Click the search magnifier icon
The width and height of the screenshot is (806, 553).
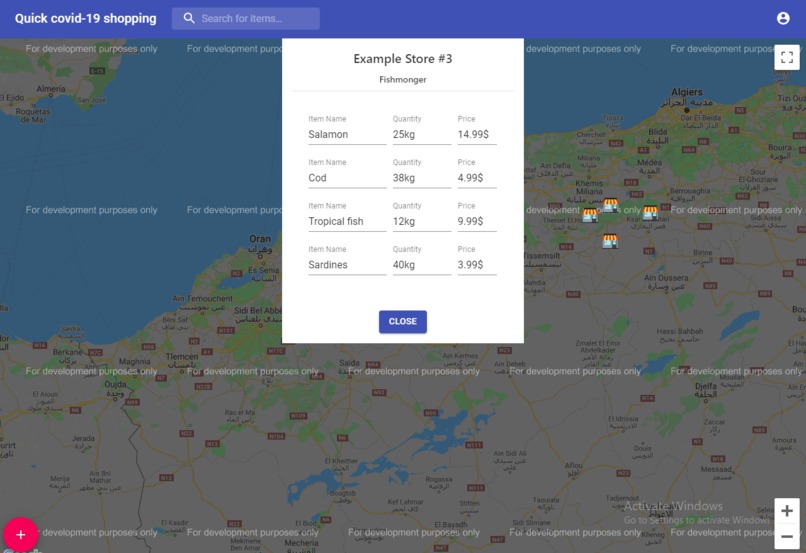click(x=189, y=19)
